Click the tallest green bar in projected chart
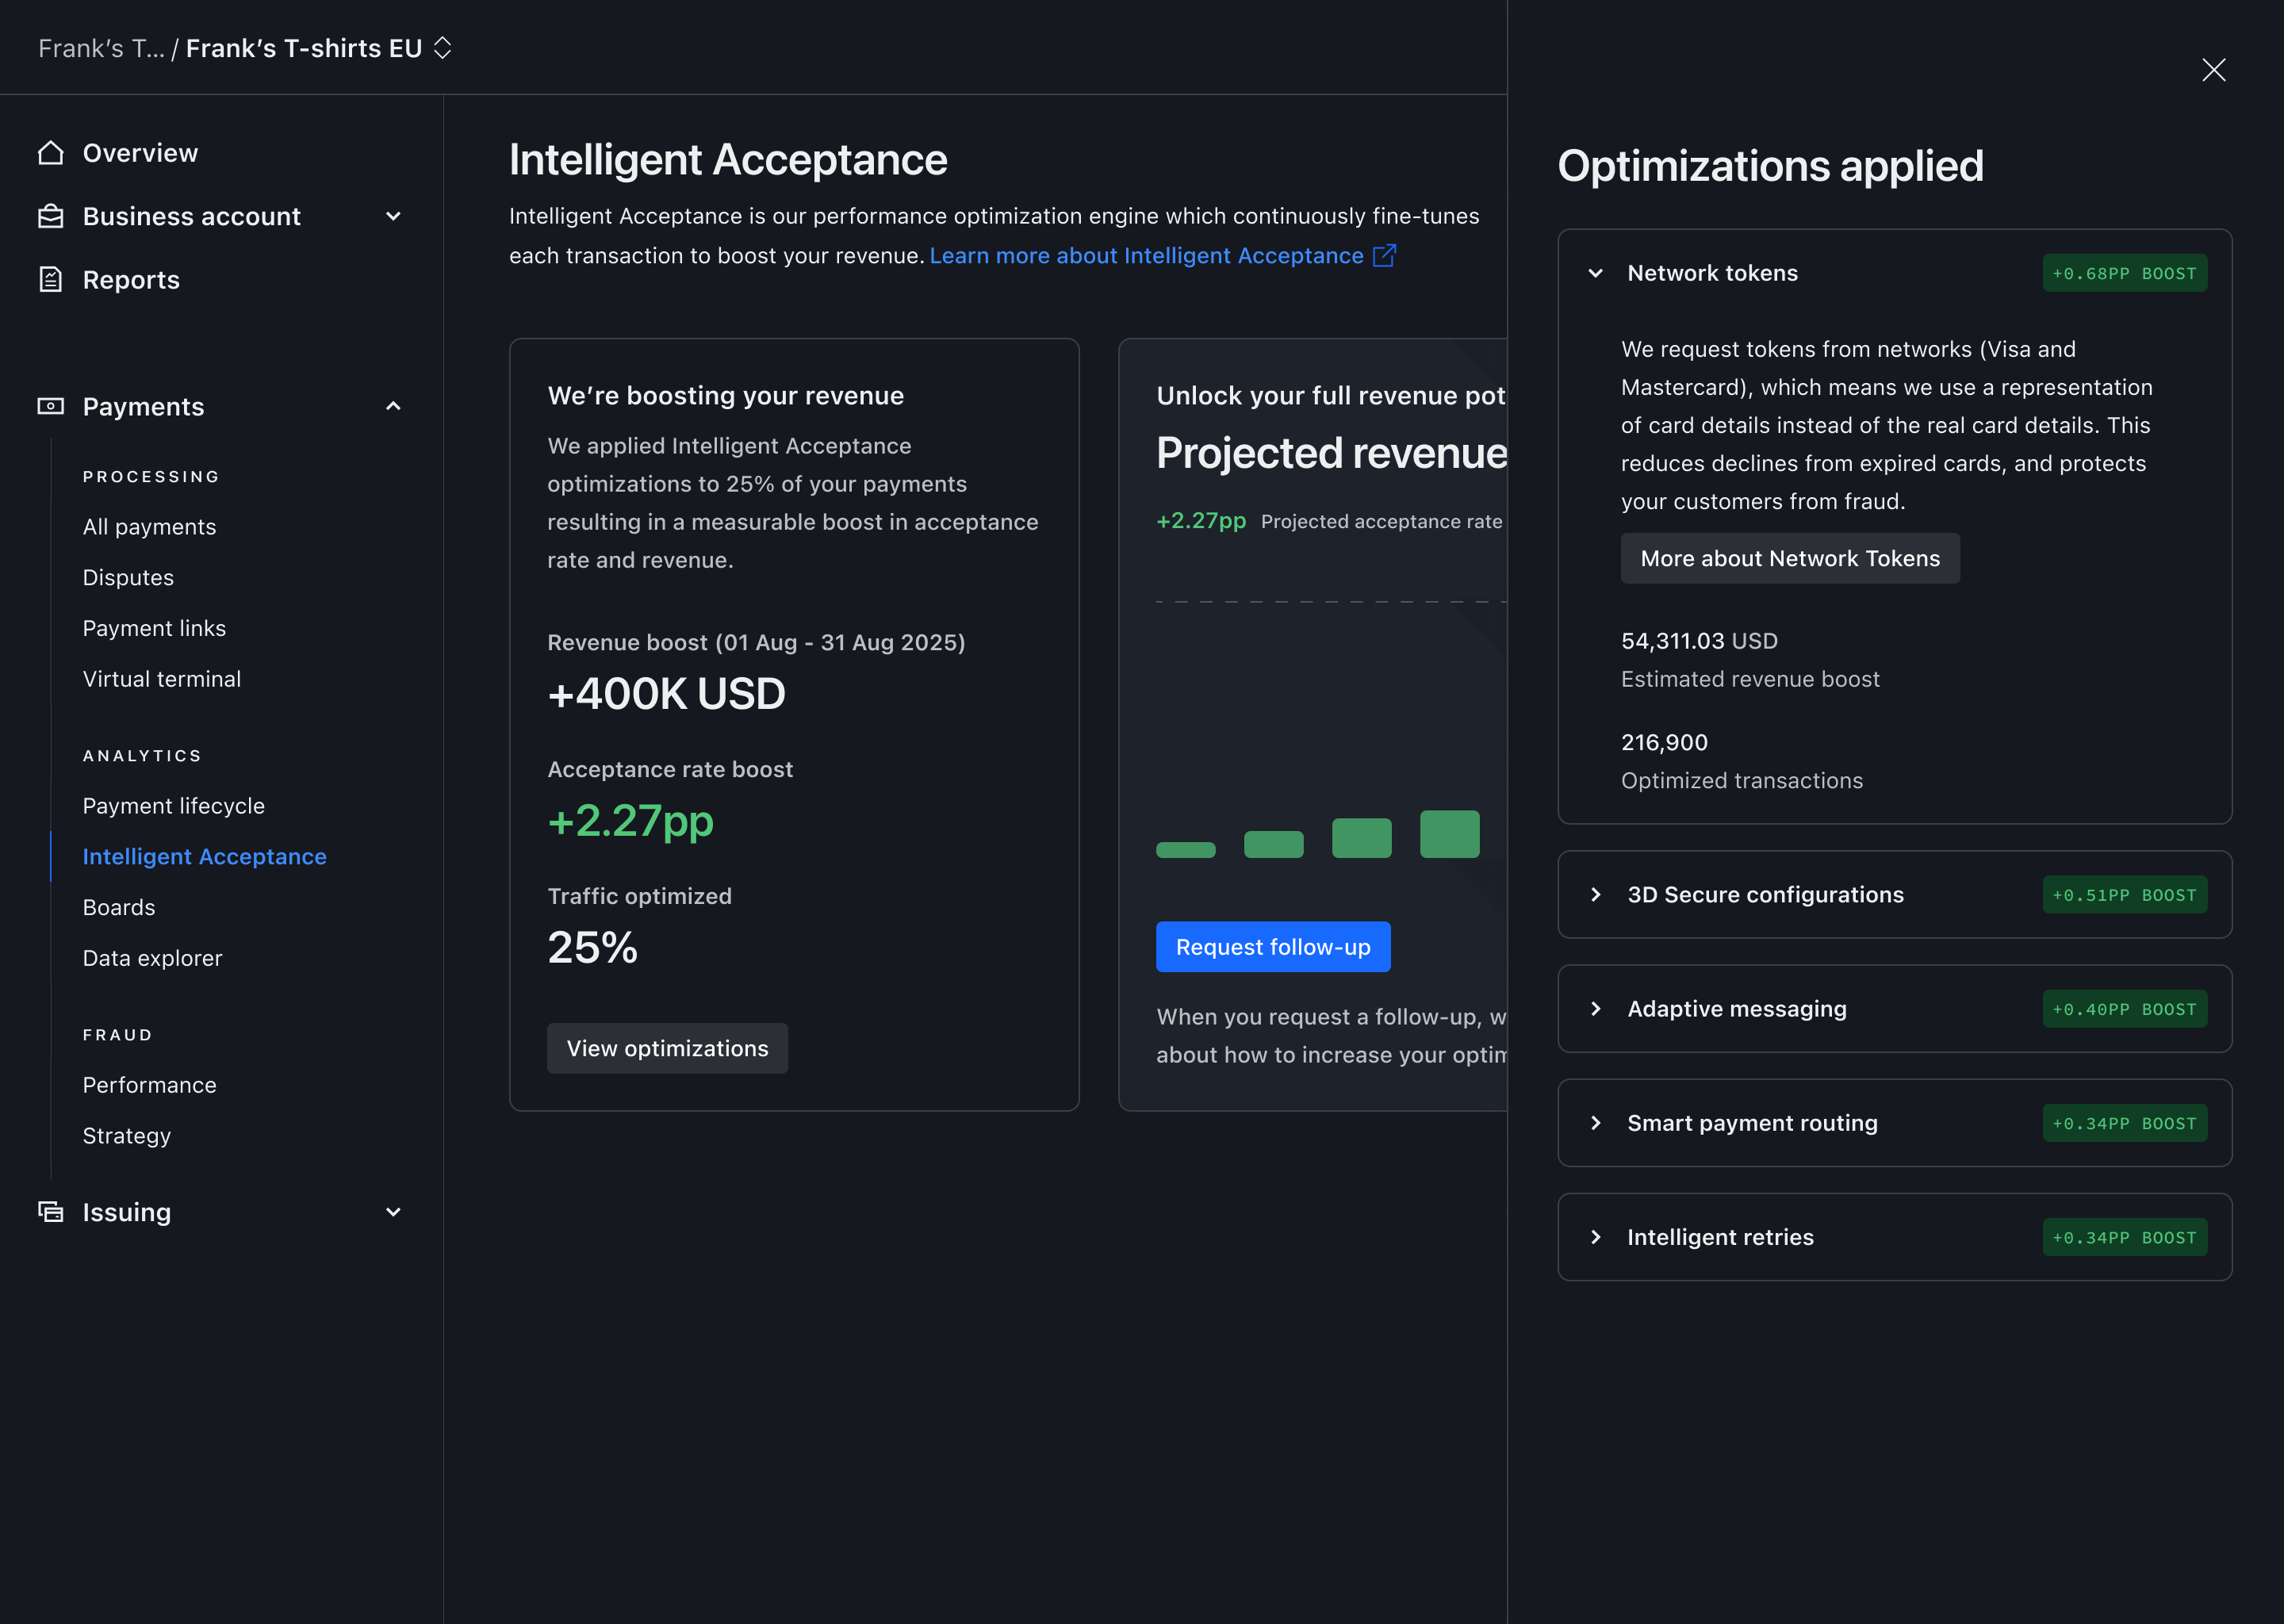This screenshot has height=1624, width=2284. coord(1449,834)
